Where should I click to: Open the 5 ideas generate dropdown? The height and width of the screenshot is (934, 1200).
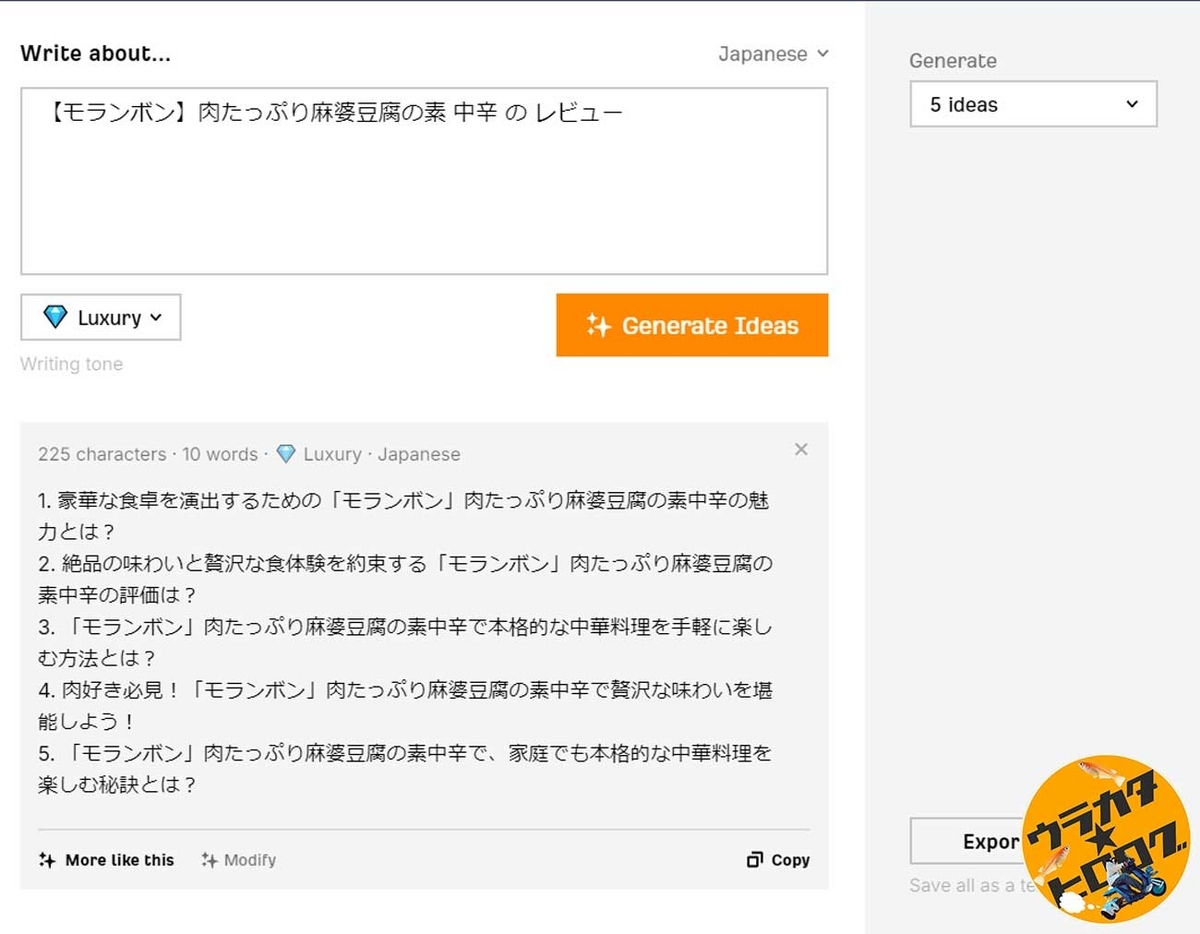coord(1033,104)
